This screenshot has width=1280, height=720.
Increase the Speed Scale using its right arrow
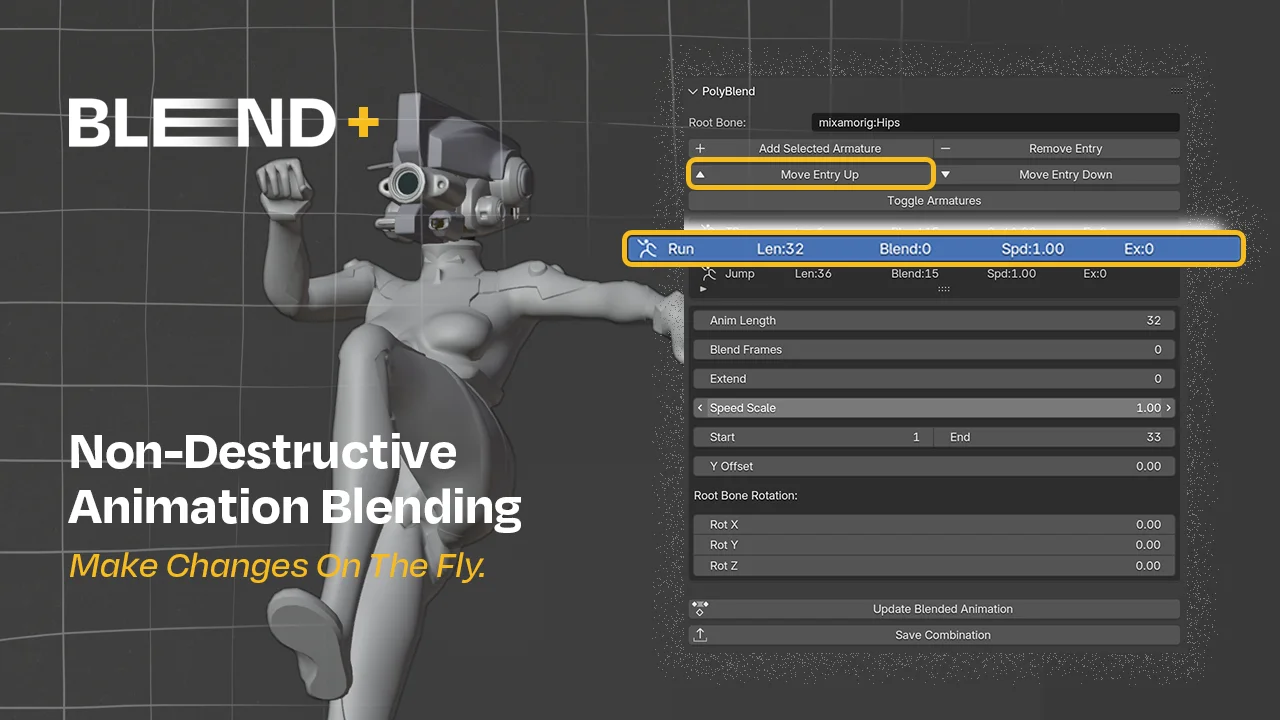[x=1166, y=408]
